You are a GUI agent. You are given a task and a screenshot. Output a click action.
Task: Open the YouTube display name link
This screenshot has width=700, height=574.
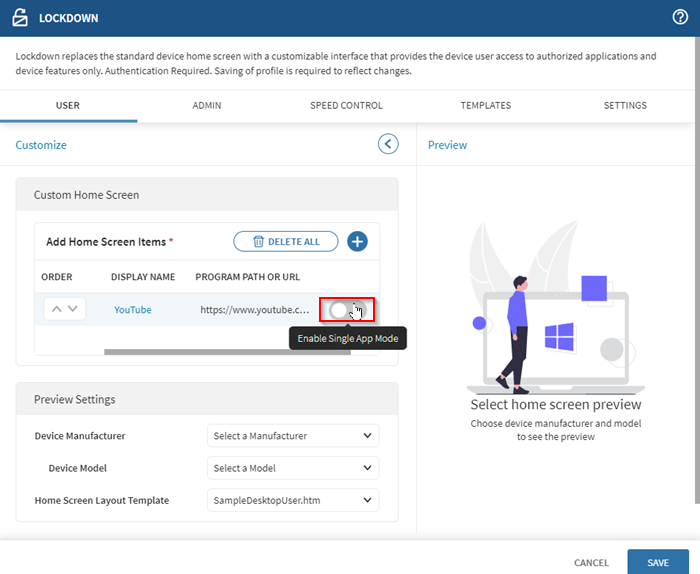click(x=133, y=310)
